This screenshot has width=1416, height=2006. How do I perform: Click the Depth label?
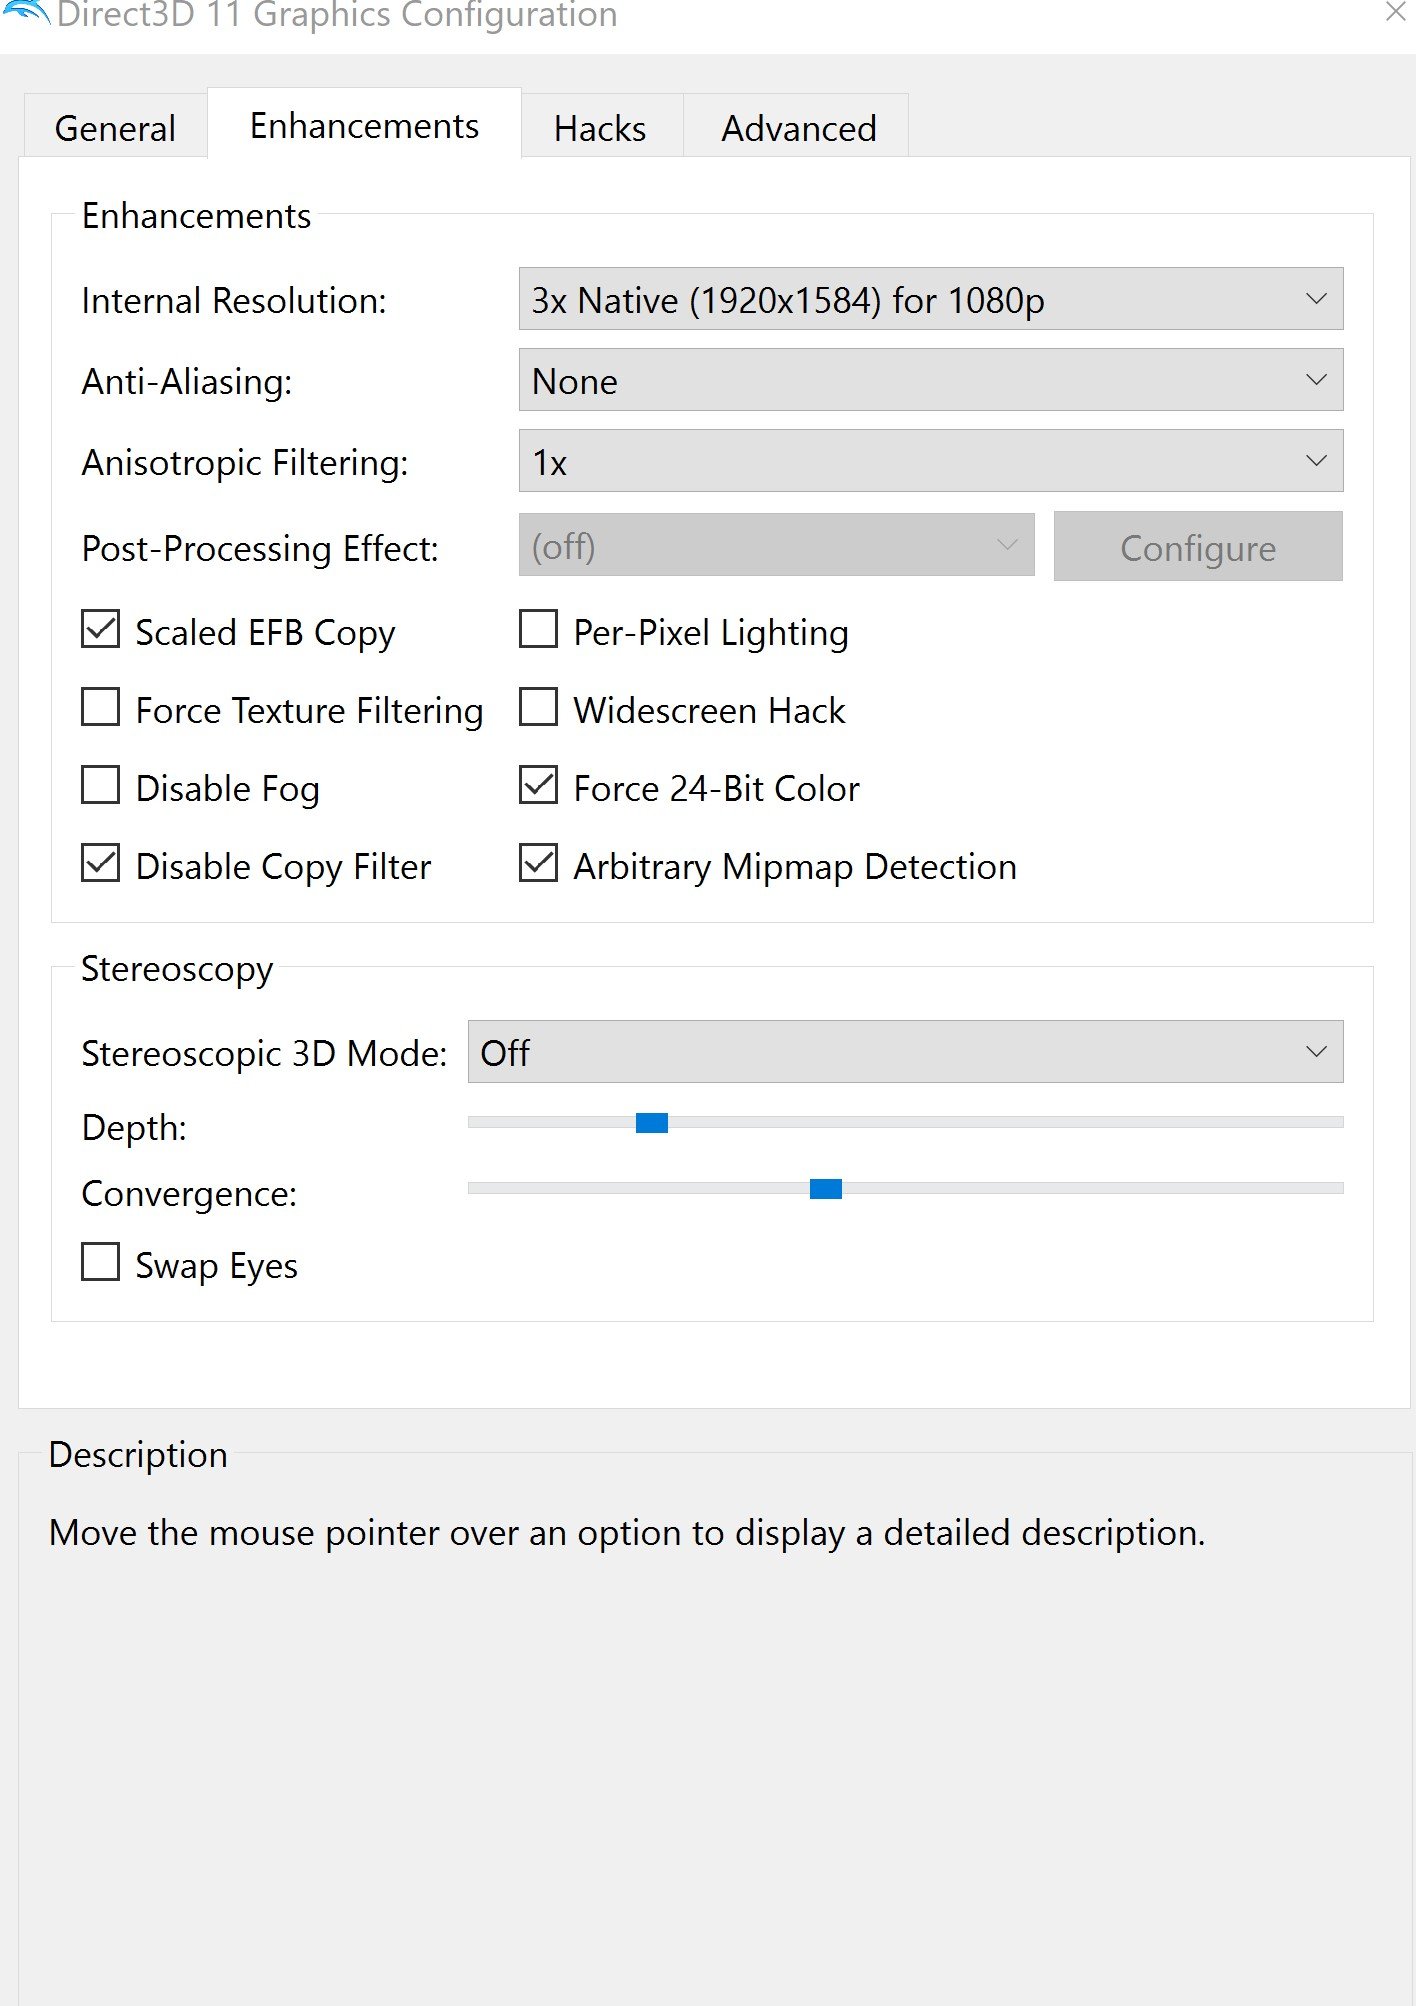pos(134,1128)
